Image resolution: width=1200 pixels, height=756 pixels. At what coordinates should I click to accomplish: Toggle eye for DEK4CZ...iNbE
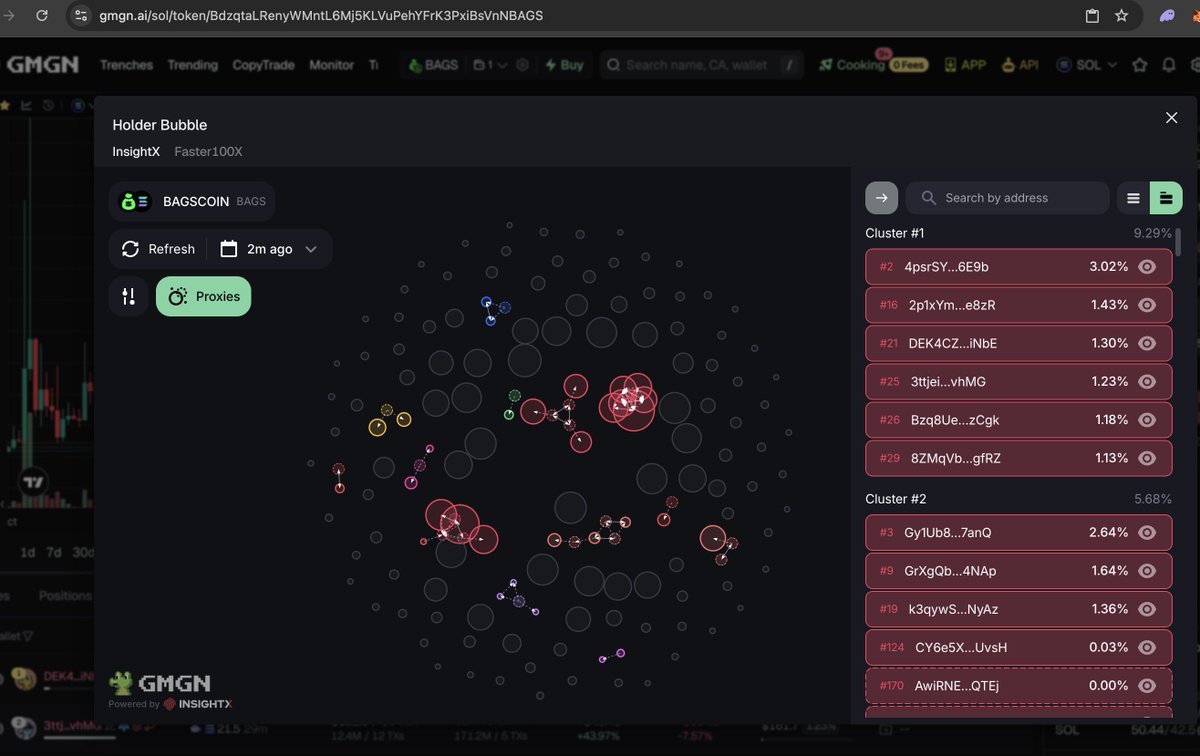1148,343
